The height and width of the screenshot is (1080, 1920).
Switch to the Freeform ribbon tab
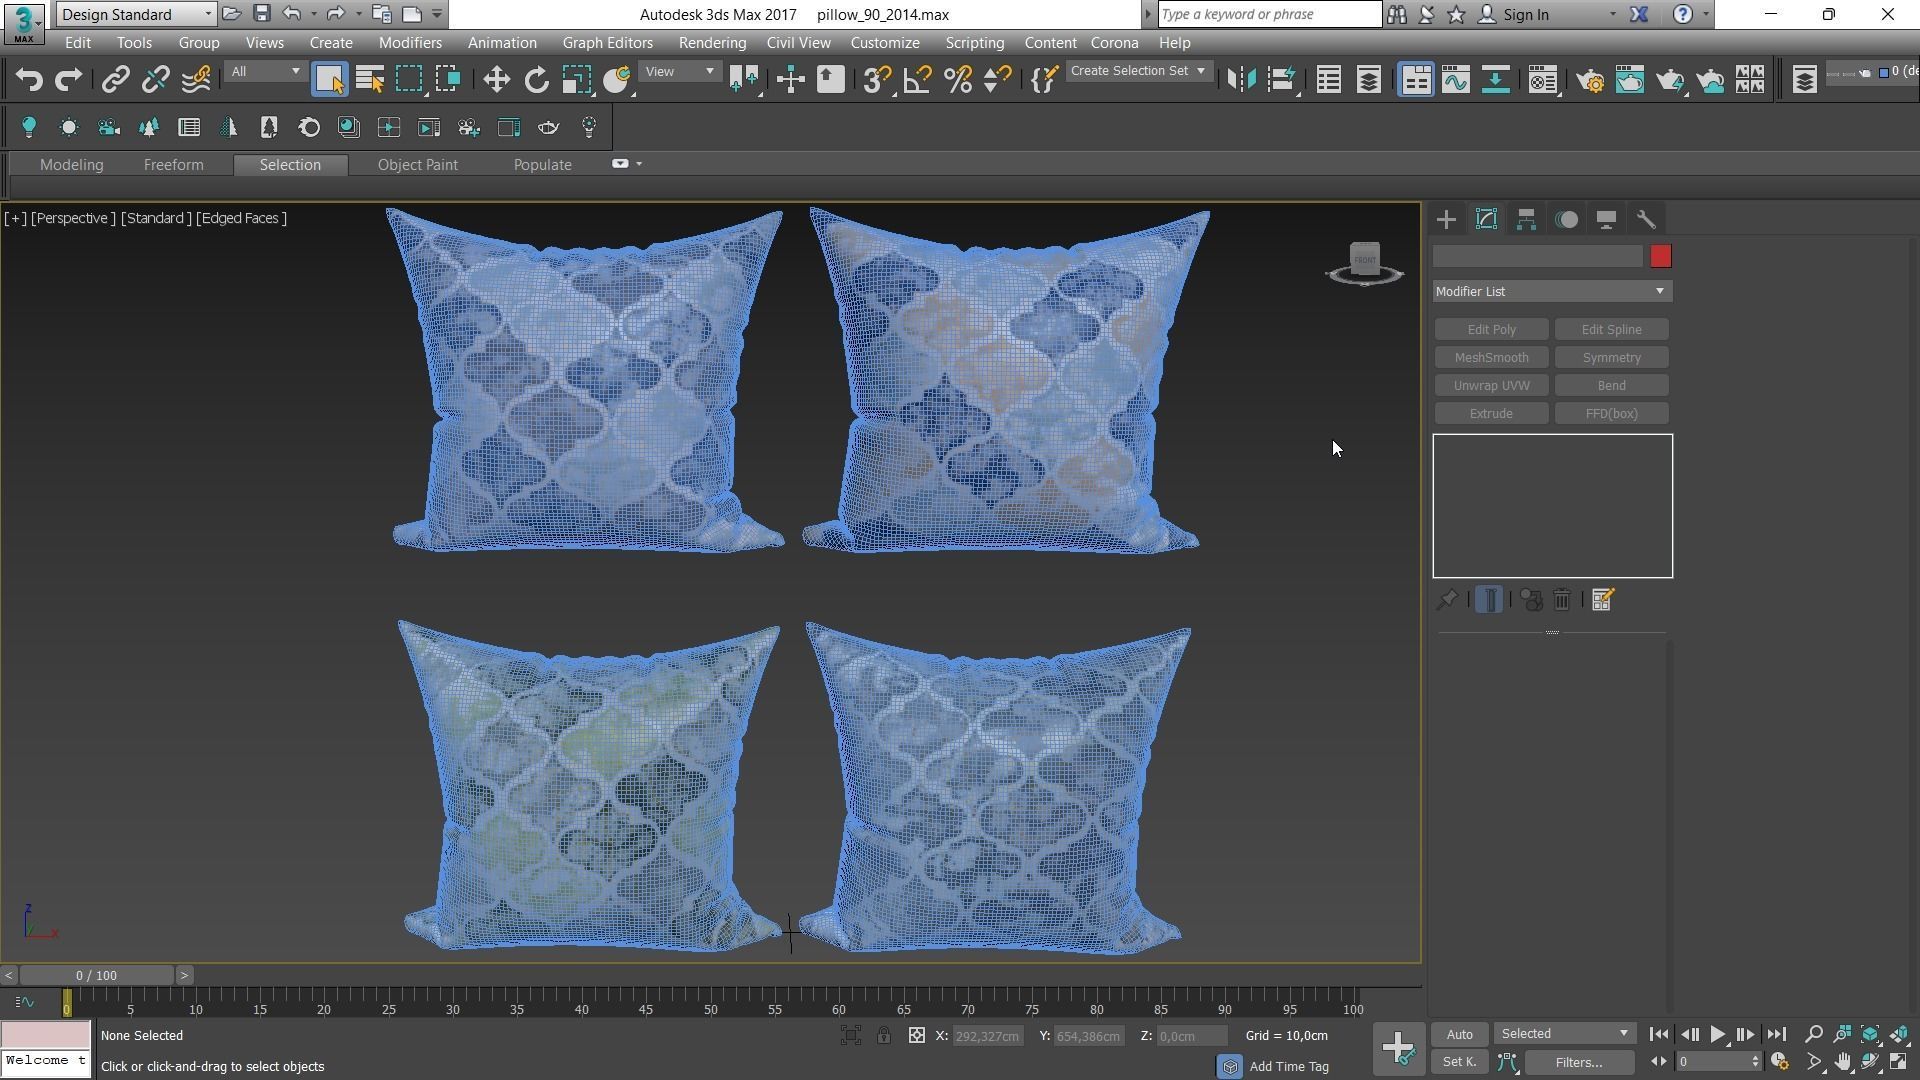(x=173, y=165)
